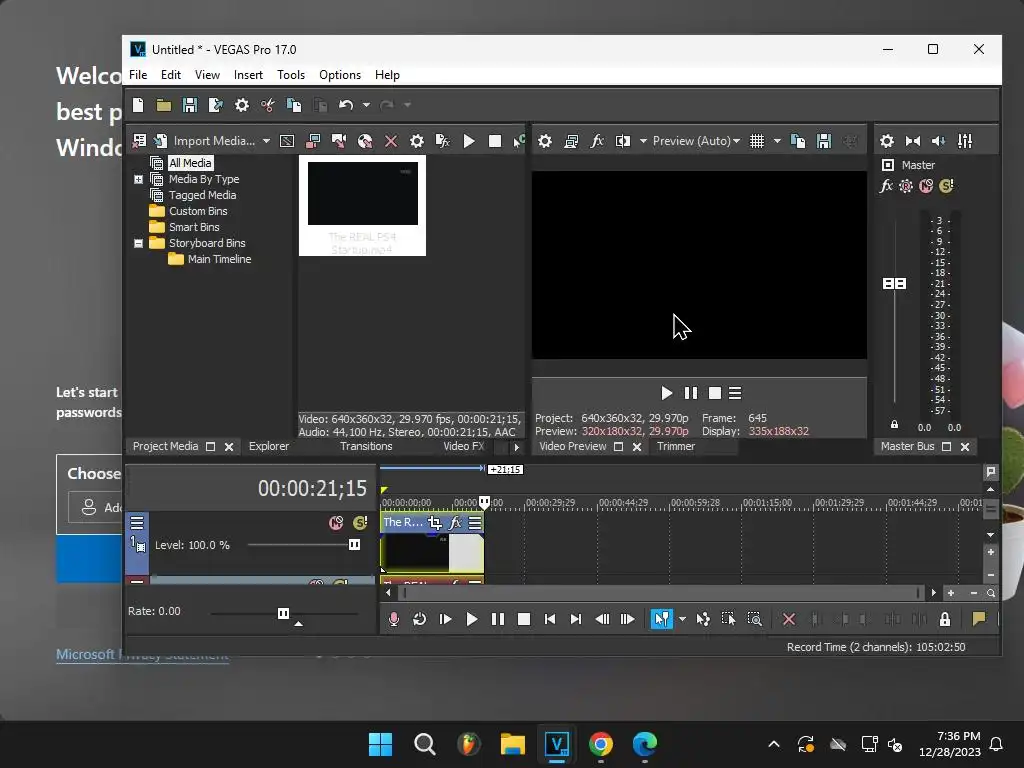The image size is (1024, 768).
Task: Open the undo history dropdown arrow
Action: point(366,105)
